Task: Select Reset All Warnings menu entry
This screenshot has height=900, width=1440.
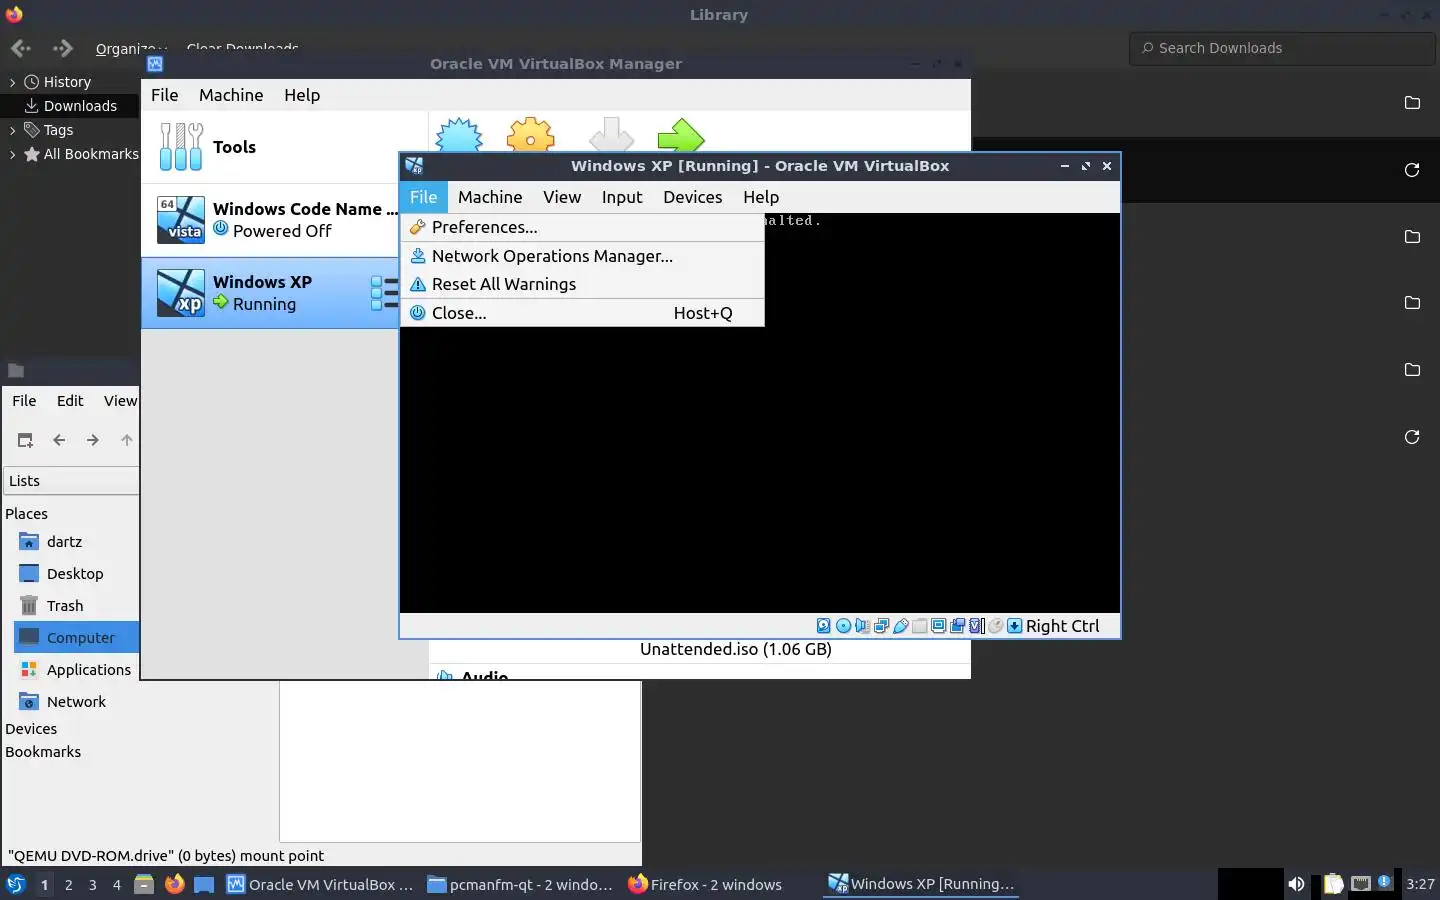Action: (582, 284)
